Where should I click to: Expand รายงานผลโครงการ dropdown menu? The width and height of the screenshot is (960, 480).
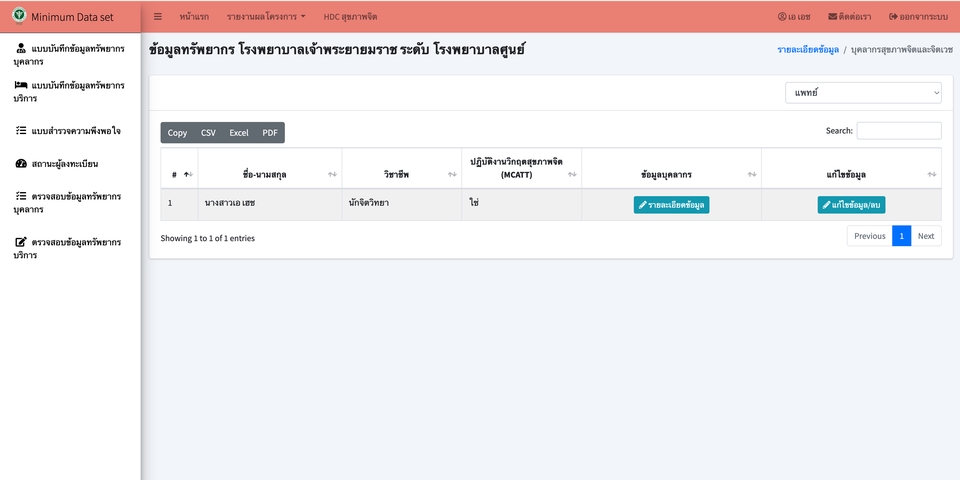click(266, 17)
